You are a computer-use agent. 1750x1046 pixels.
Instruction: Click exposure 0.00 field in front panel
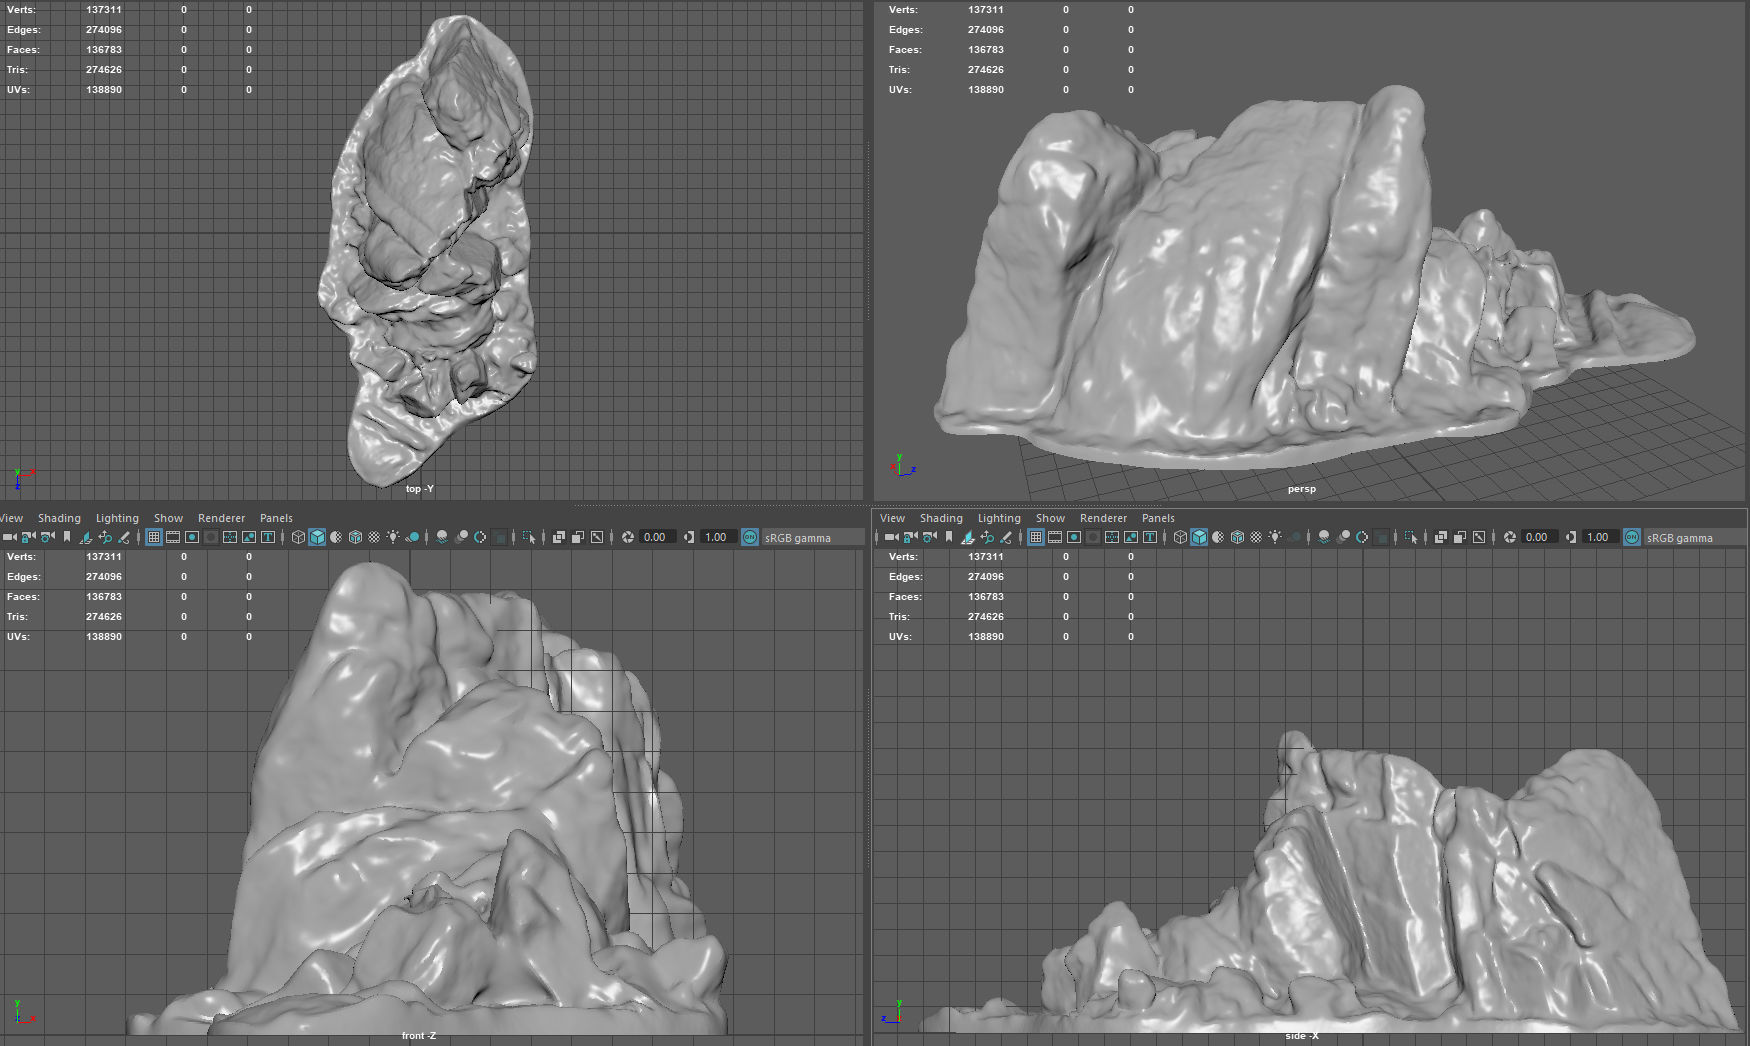pos(657,537)
